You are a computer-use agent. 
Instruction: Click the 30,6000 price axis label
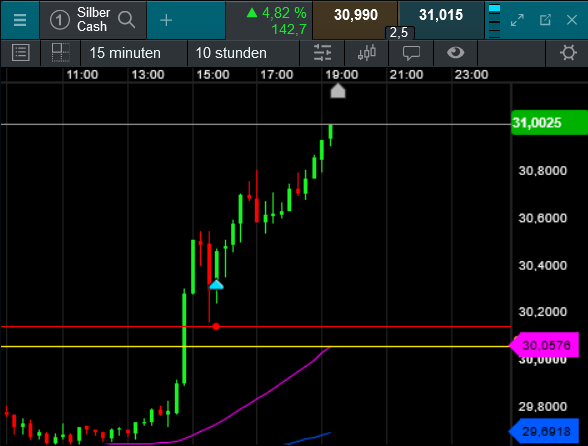(x=543, y=218)
